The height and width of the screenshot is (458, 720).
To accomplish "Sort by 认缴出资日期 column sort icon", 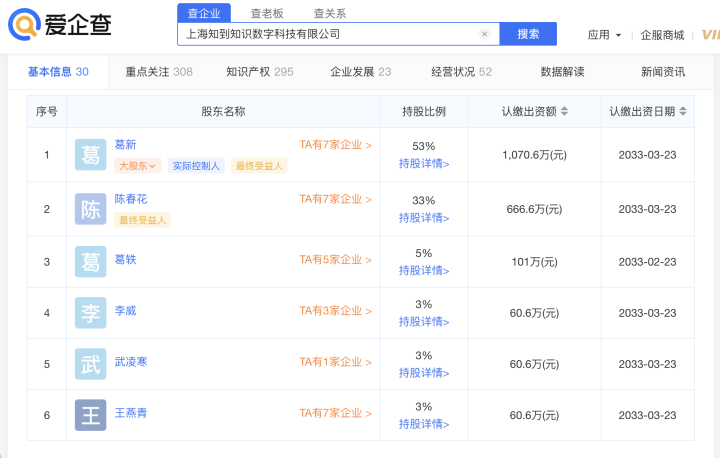I will coord(682,111).
